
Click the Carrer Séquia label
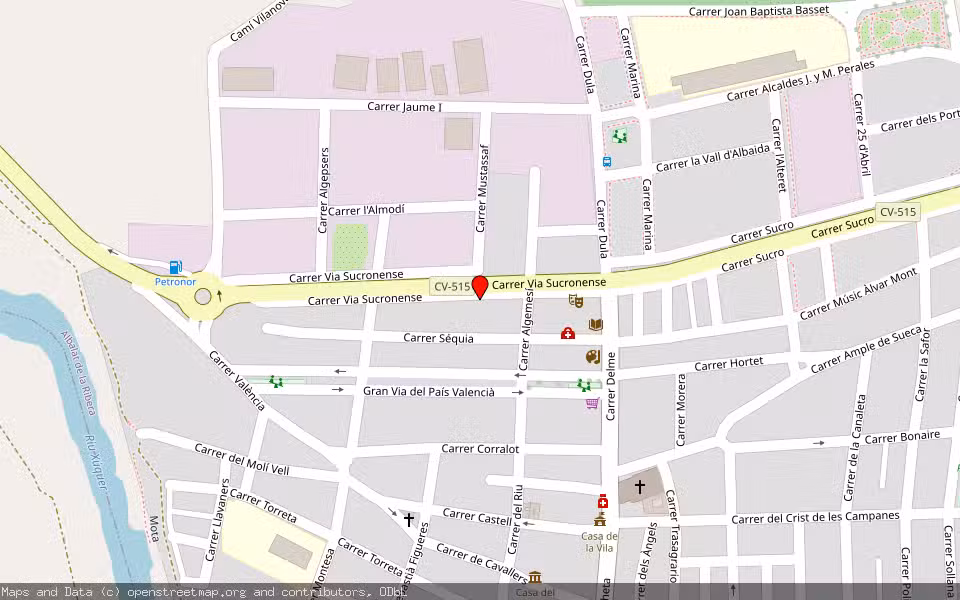(438, 338)
